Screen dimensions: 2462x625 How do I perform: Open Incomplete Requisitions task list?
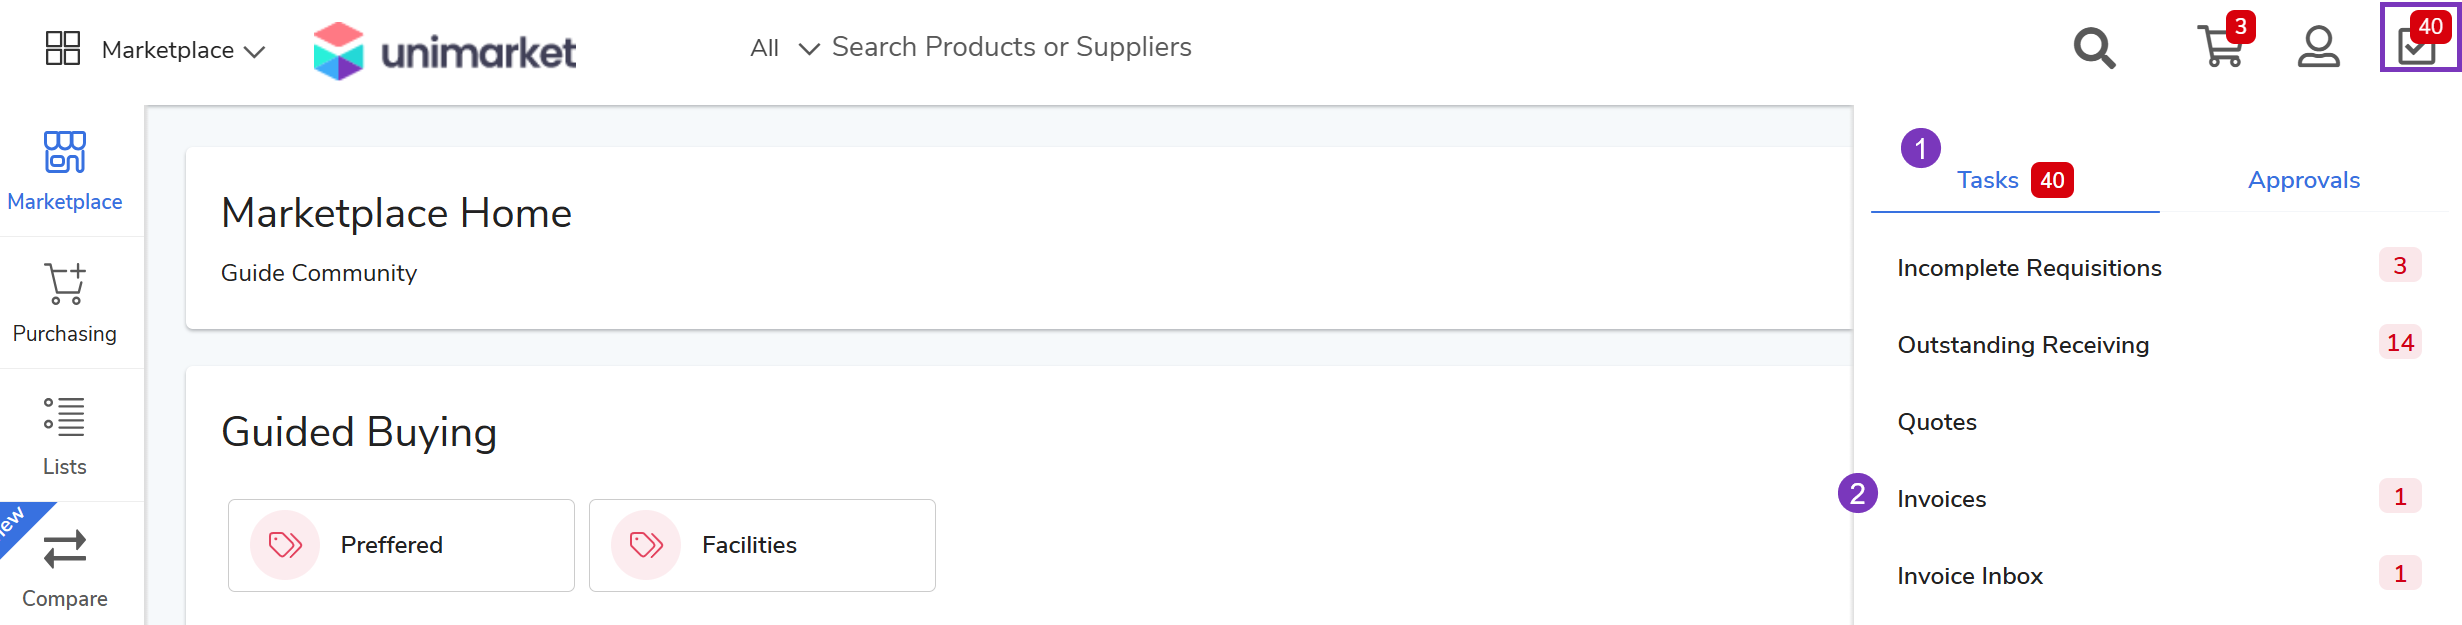(2029, 268)
